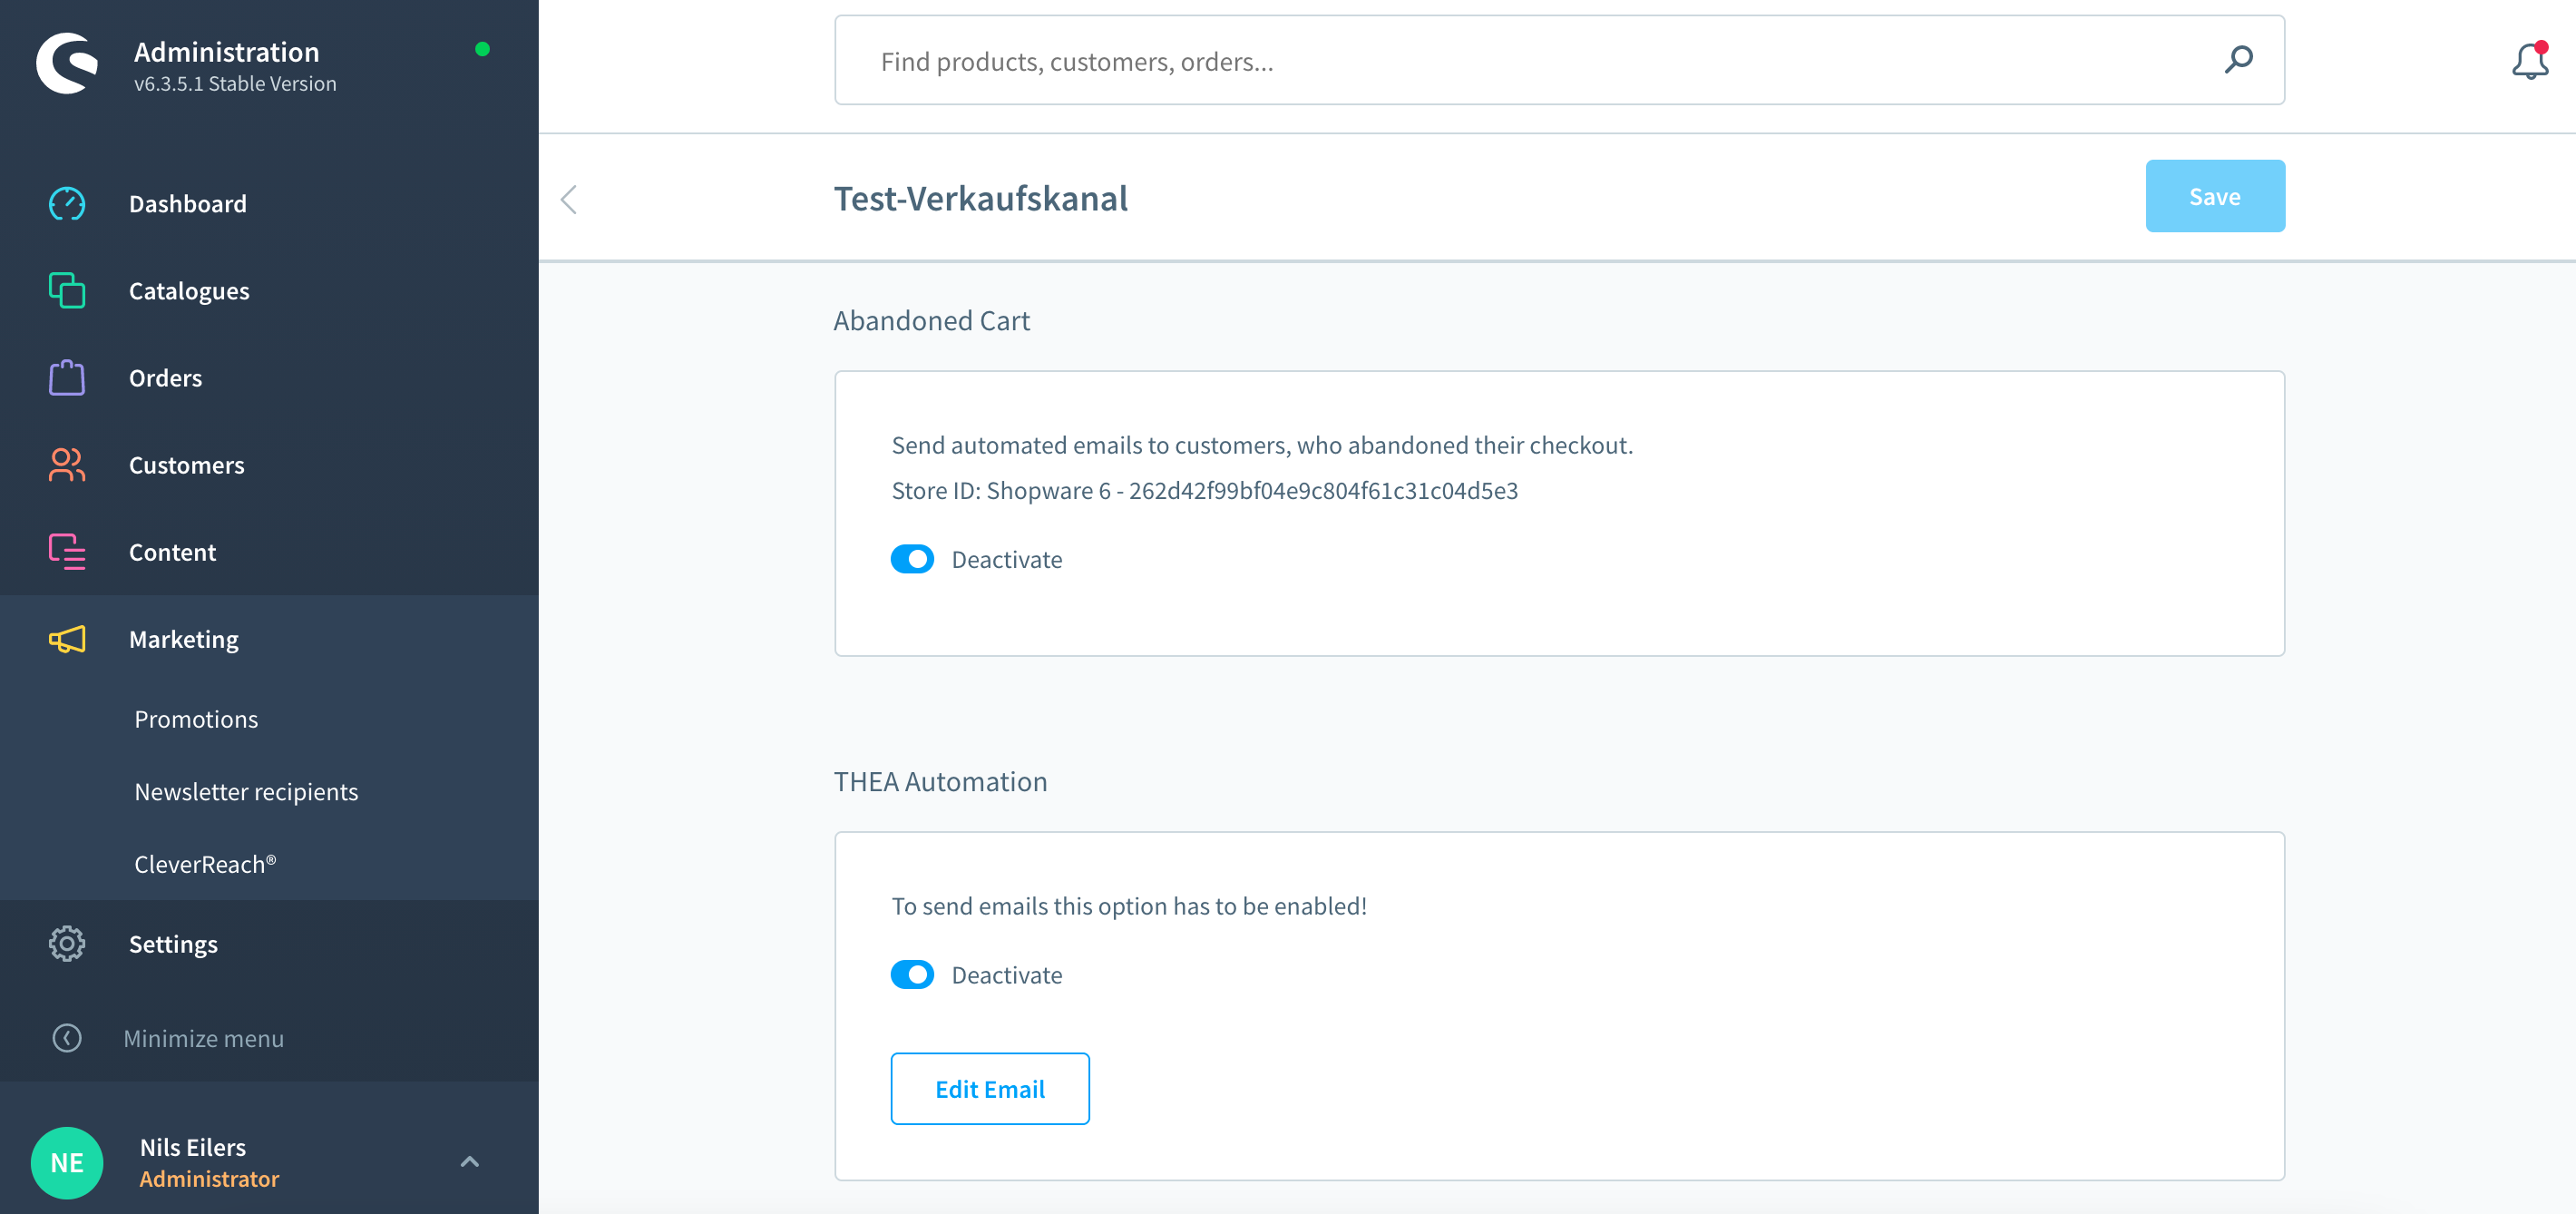Click the Dashboard gauge icon
This screenshot has height=1214, width=2576.
(67, 204)
